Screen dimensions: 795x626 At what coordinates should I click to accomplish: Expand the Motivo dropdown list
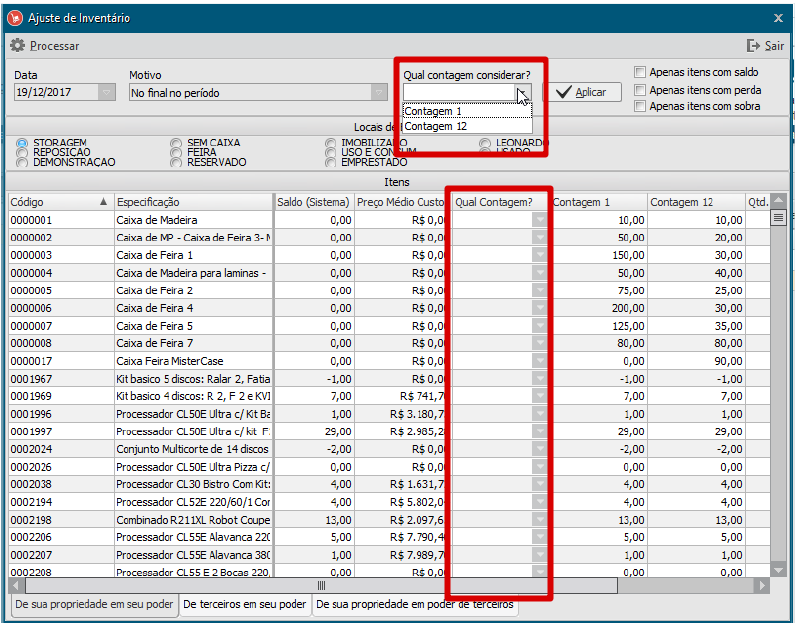point(379,93)
